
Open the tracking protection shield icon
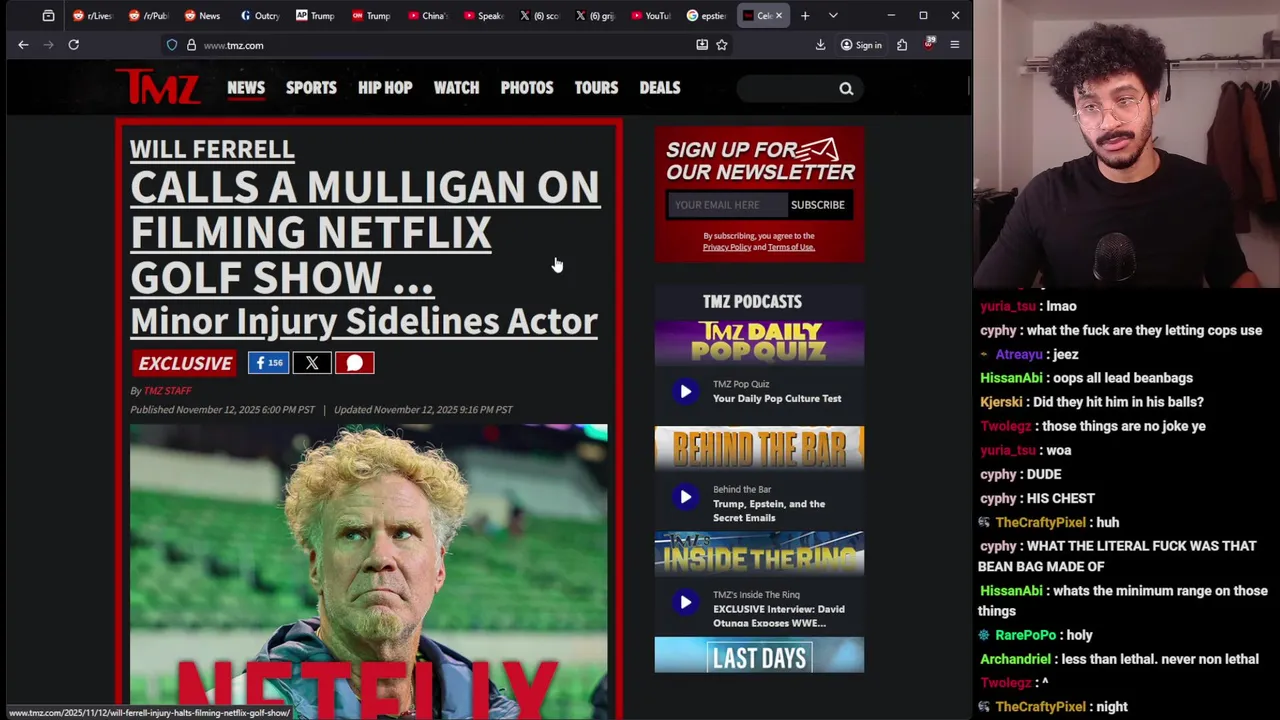[172, 45]
